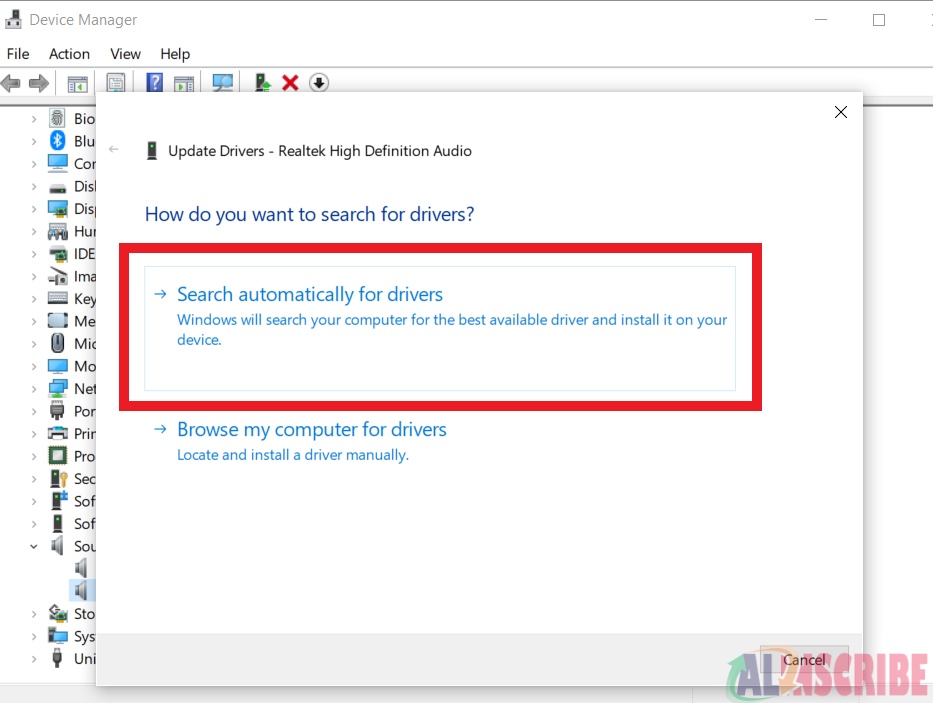Click the dialog's back arrow

click(114, 149)
